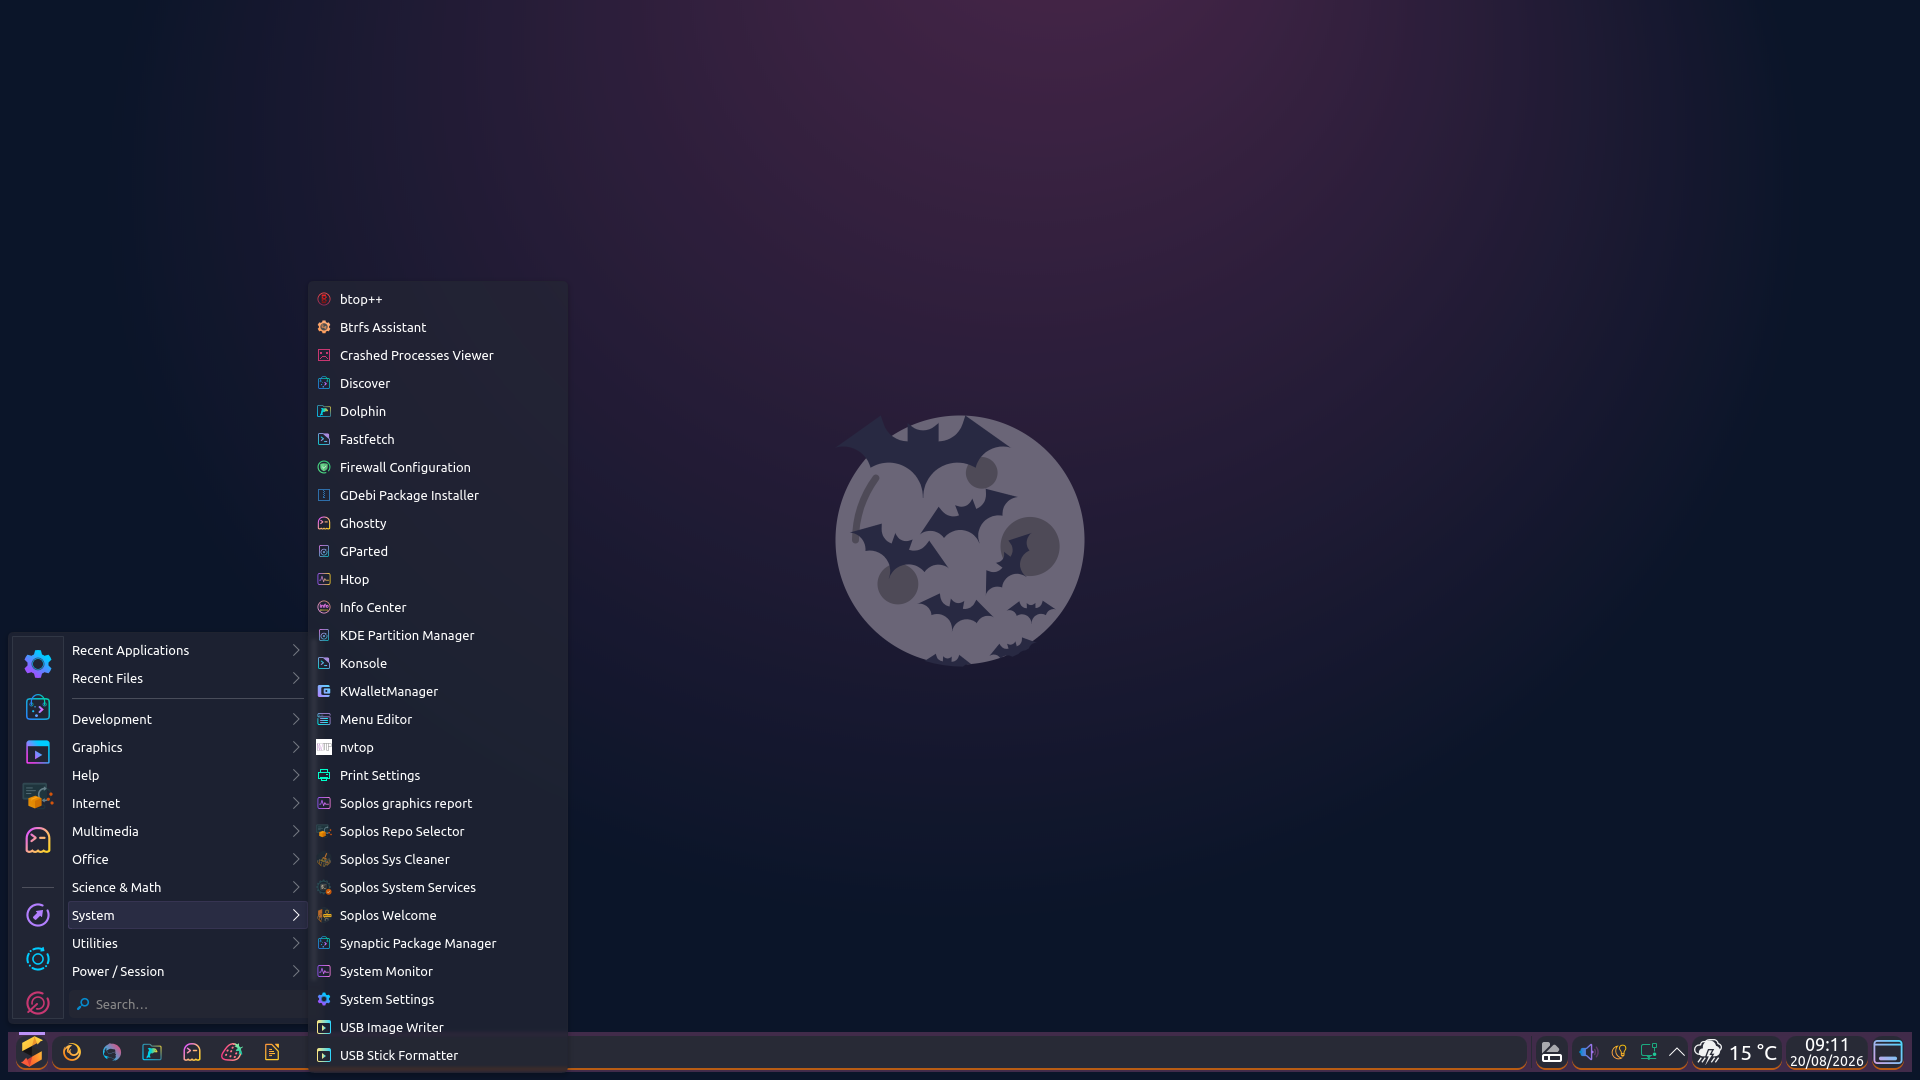
Task: Click the KWalletManager wallet icon
Action: 324,691
